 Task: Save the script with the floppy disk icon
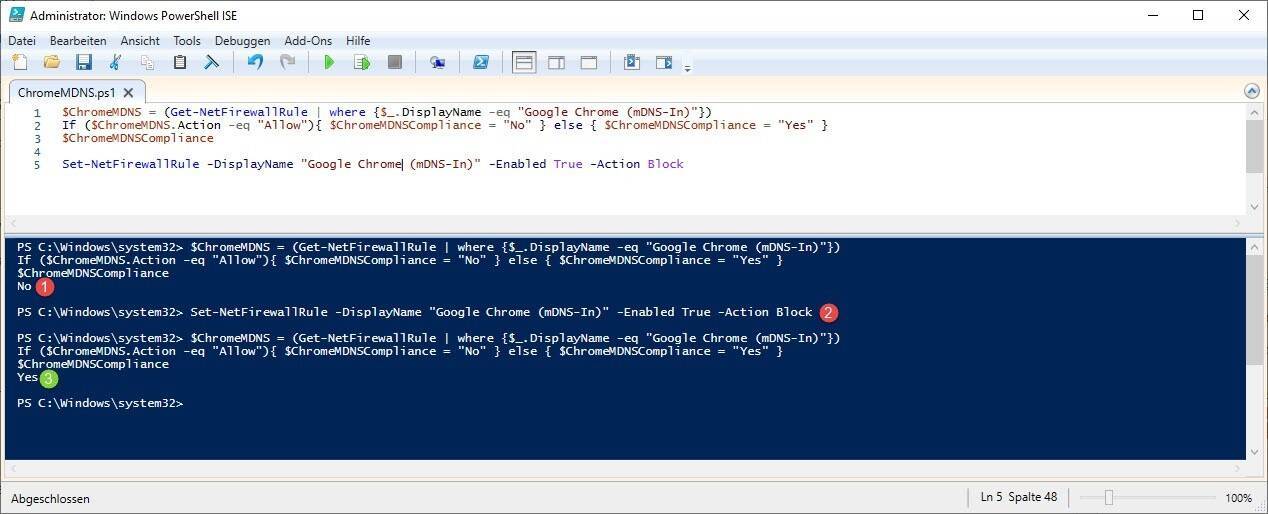(84, 62)
